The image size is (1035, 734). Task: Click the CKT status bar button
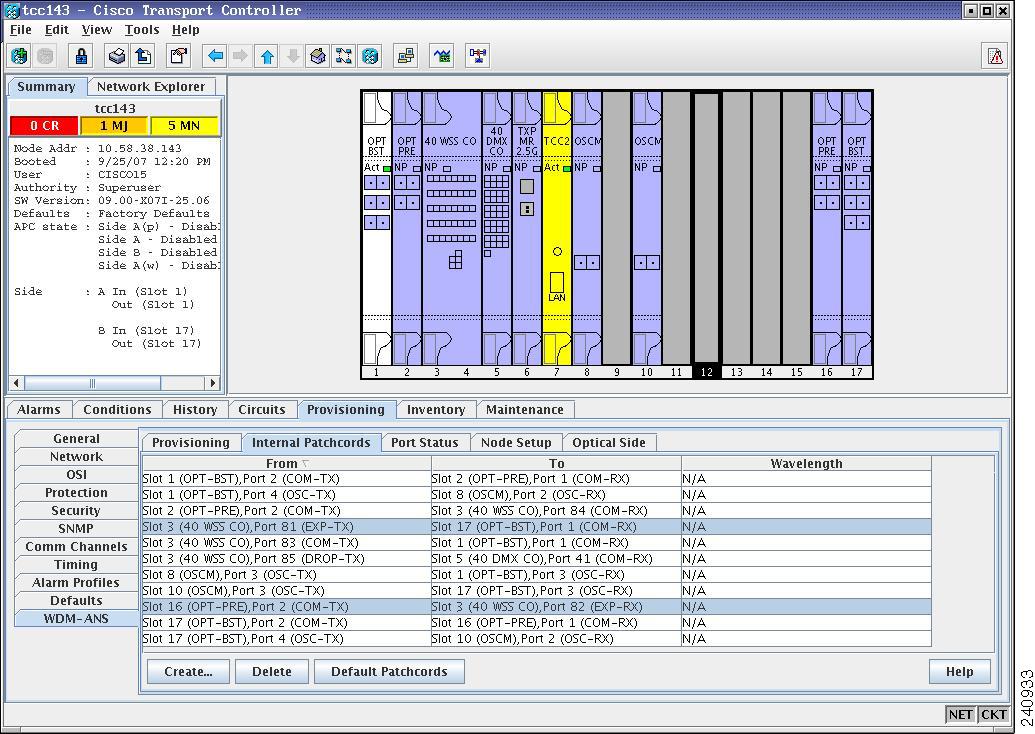993,714
